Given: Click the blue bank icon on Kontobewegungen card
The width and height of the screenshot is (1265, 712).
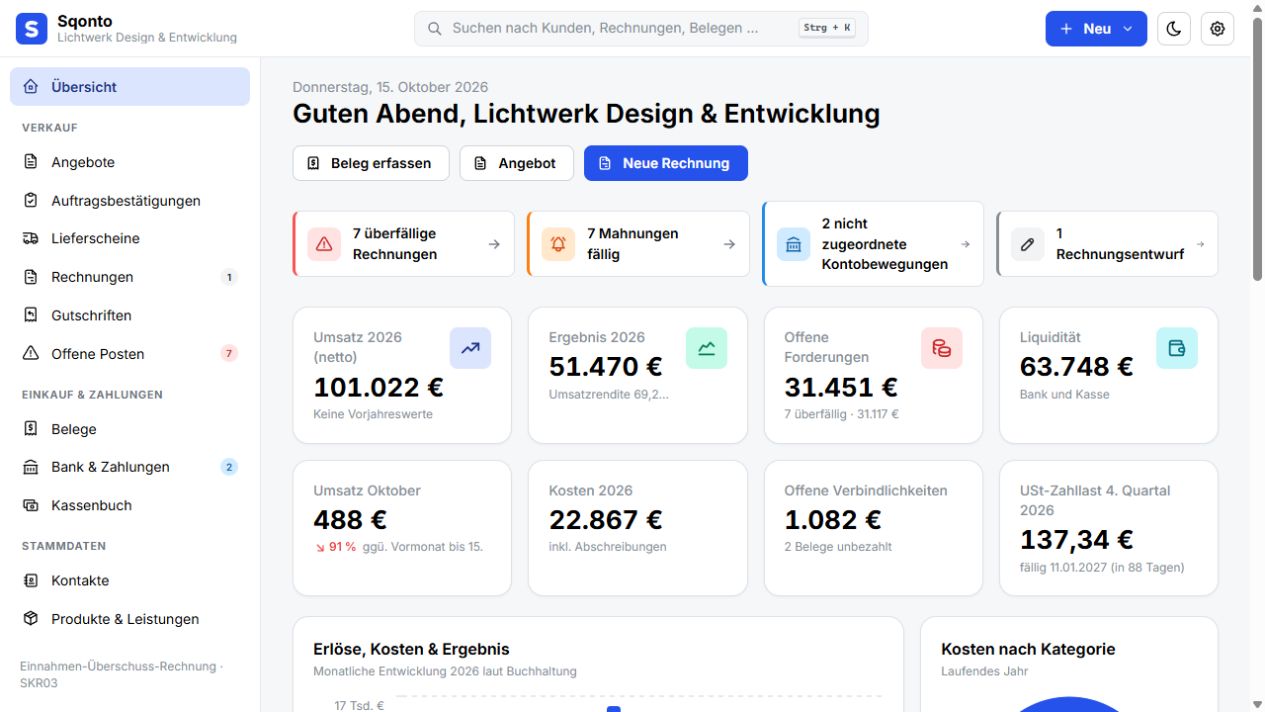Looking at the screenshot, I should [x=793, y=244].
